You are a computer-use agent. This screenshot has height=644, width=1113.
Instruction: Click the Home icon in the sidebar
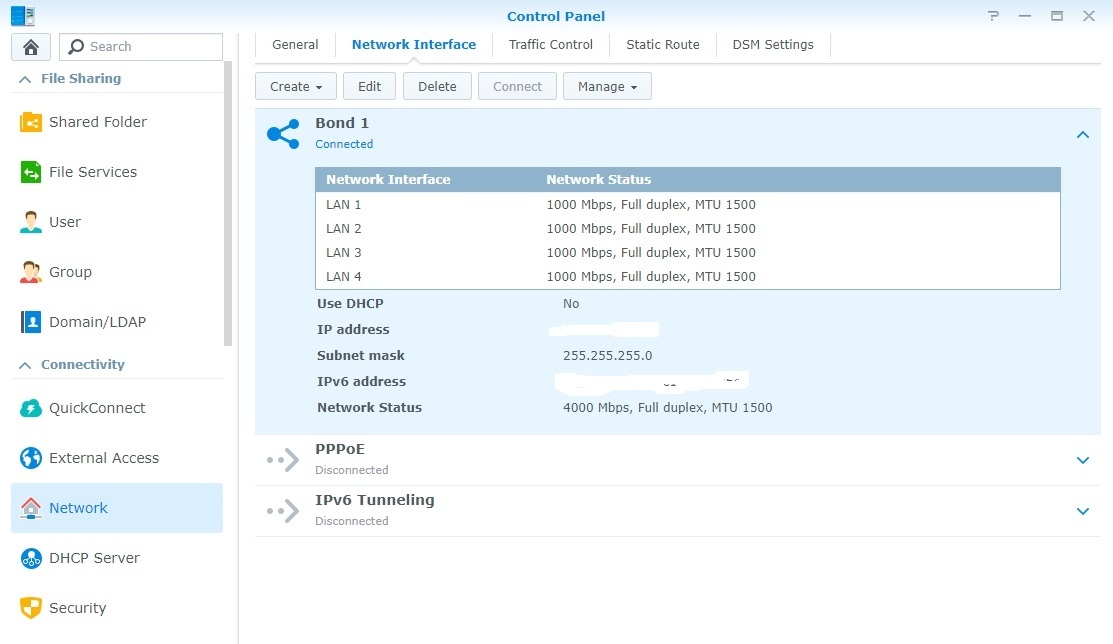29,46
